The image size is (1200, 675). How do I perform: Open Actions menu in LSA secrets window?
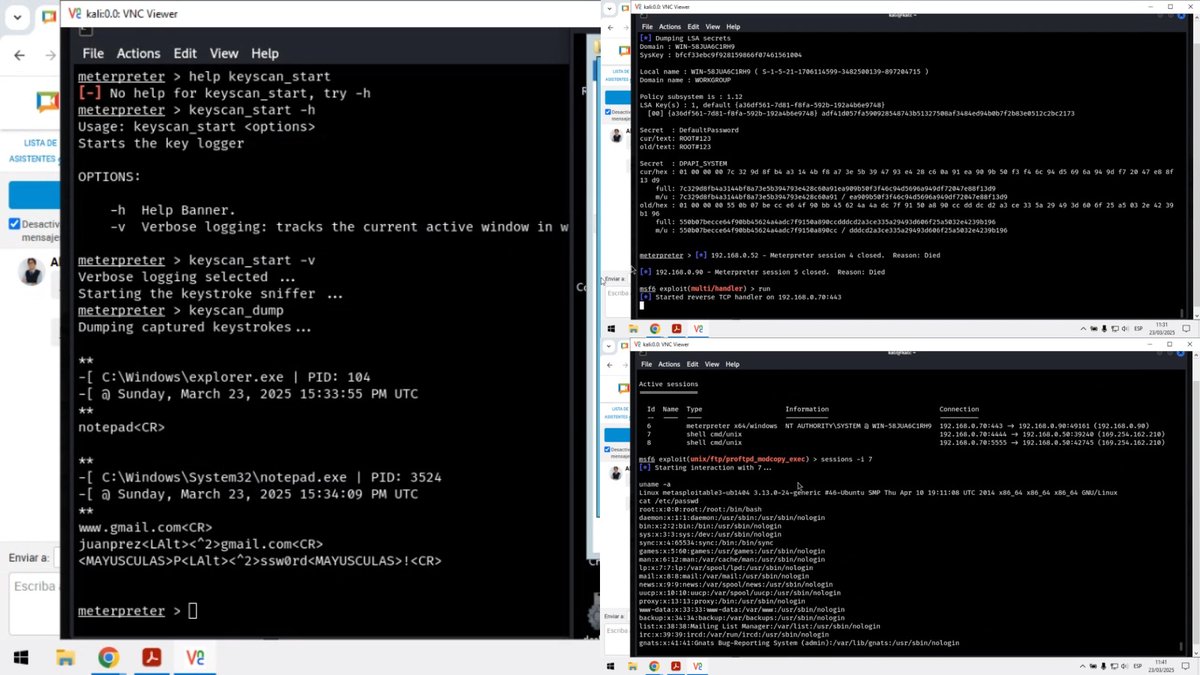pyautogui.click(x=670, y=27)
